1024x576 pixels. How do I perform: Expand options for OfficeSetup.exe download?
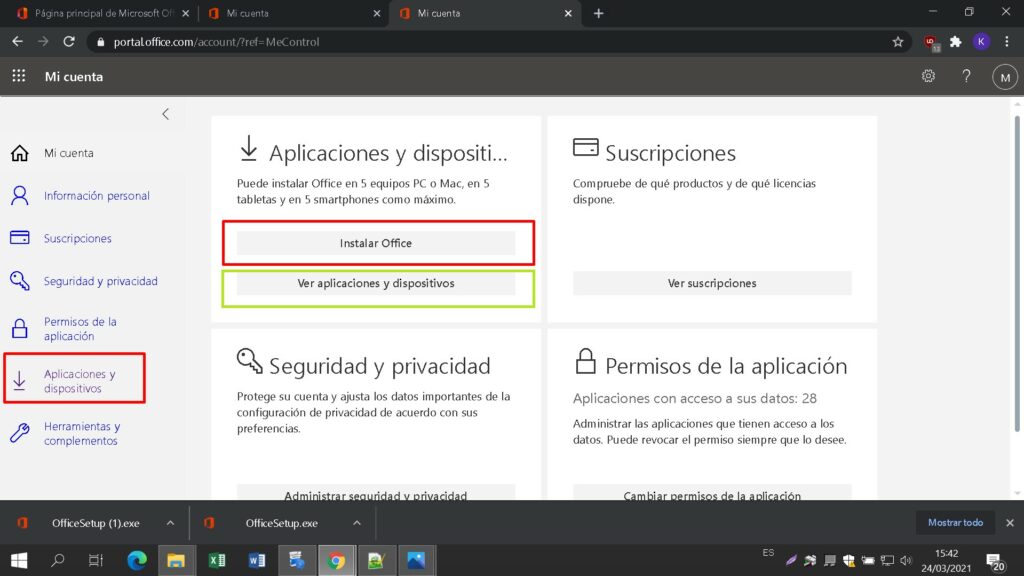[357, 523]
